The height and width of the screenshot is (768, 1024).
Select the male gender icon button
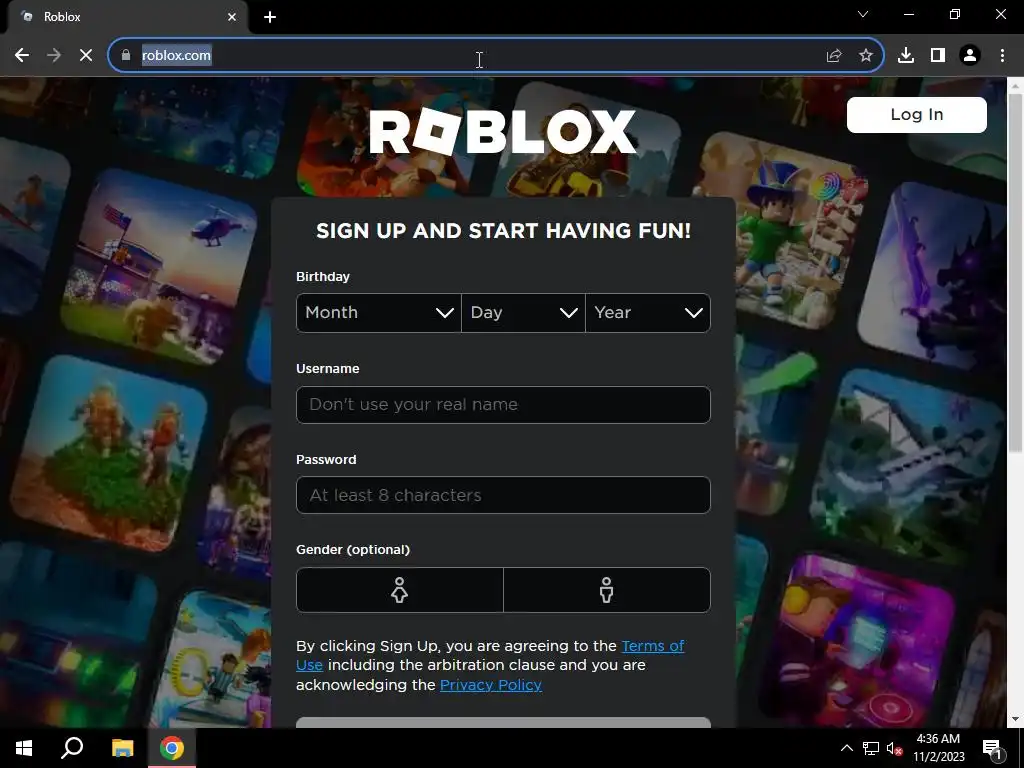tap(607, 590)
